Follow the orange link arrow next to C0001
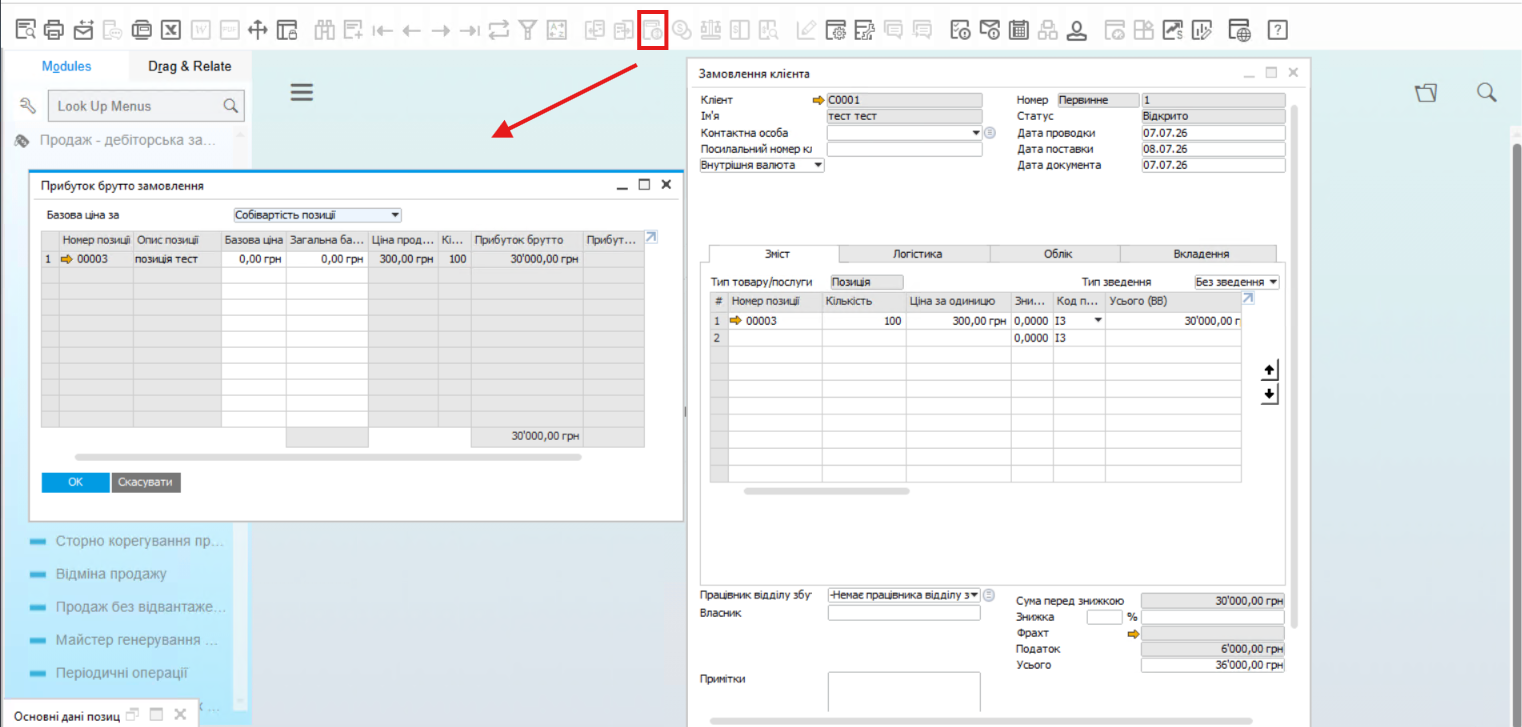The height and width of the screenshot is (727, 1522). coord(819,100)
